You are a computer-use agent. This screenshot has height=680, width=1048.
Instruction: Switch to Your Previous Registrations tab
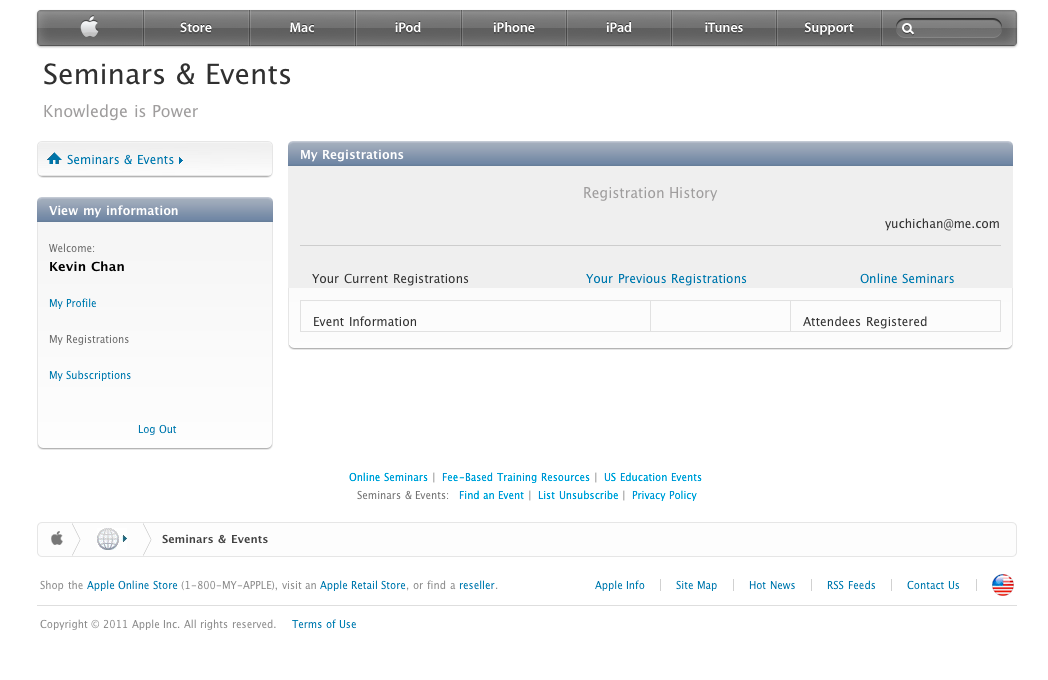point(666,279)
